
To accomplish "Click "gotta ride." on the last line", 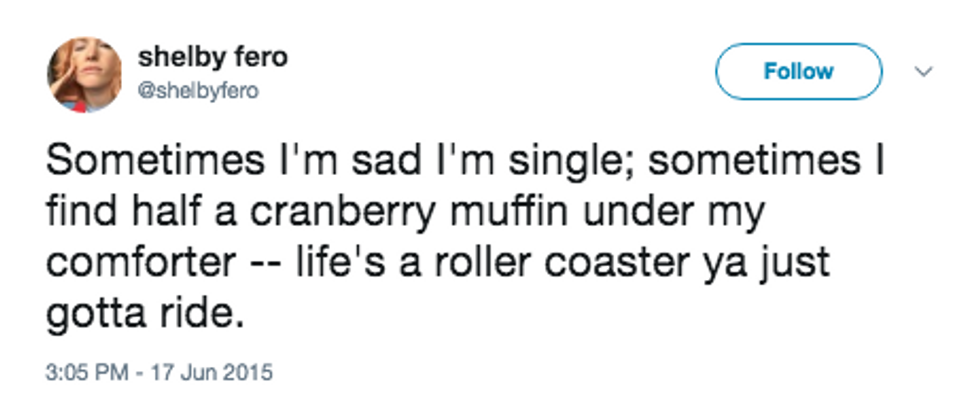I will pos(144,315).
